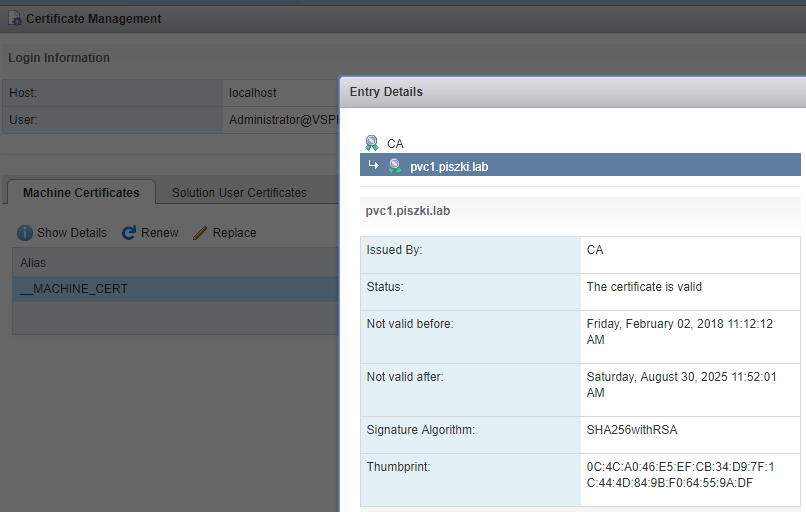Switch to Solution User Certificates tab

[239, 192]
